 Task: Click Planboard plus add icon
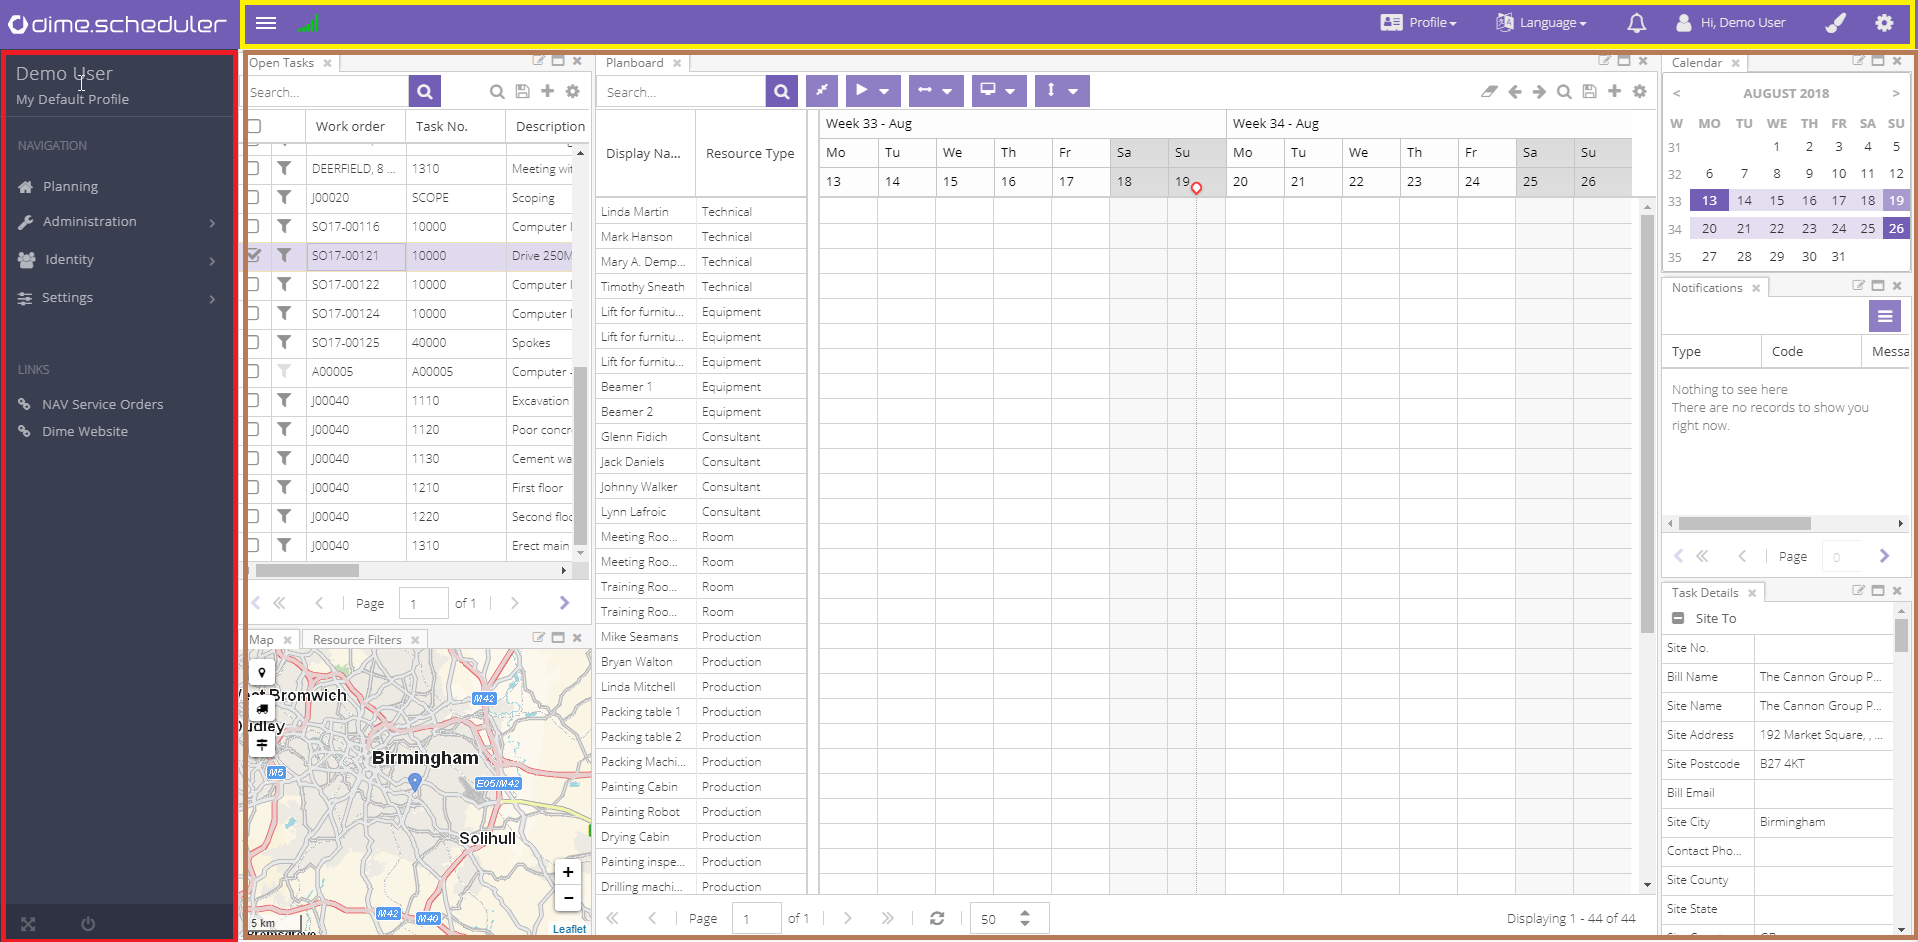(1614, 91)
